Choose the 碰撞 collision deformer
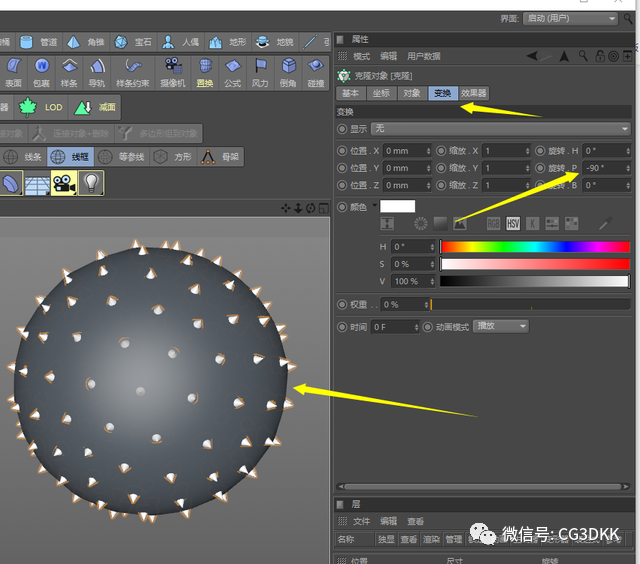Viewport: 640px width, 564px height. (x=316, y=73)
